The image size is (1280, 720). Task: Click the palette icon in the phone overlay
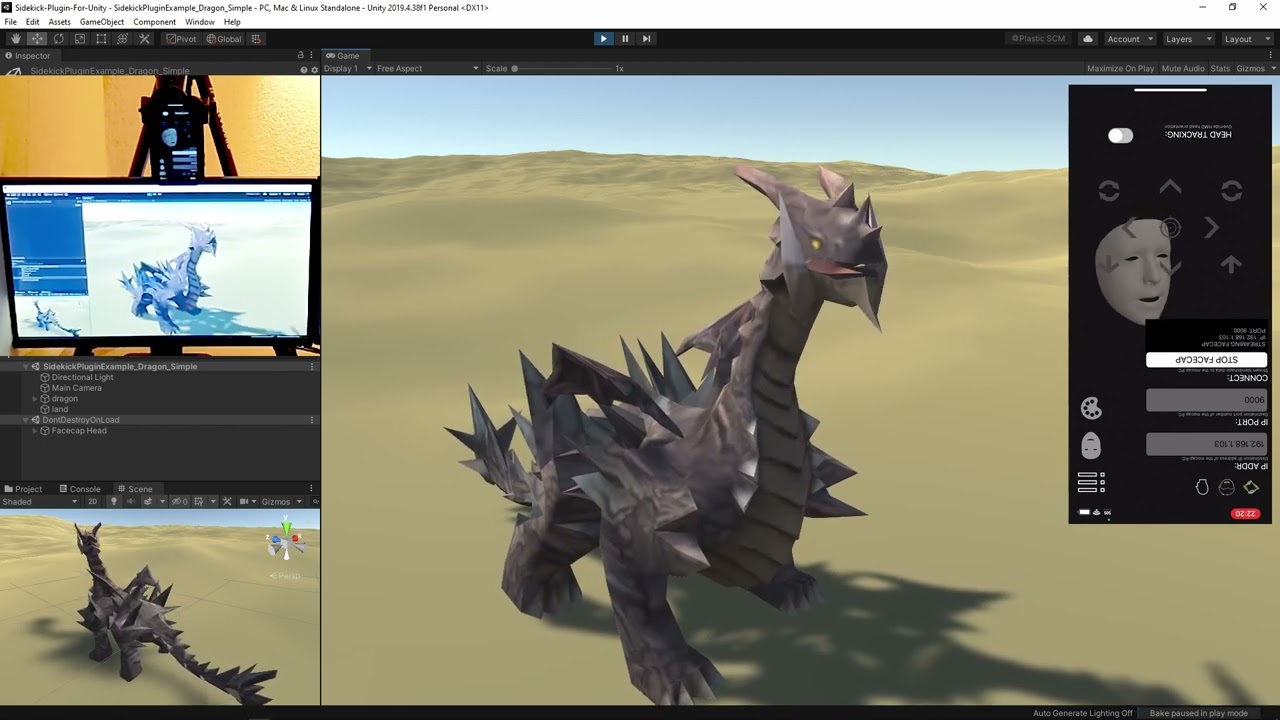[x=1091, y=408]
